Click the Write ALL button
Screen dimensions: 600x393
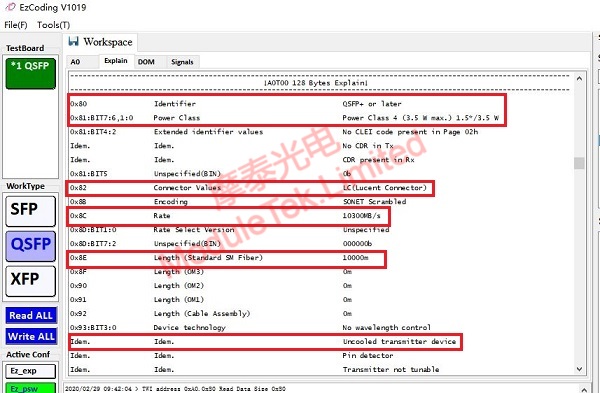(31, 336)
